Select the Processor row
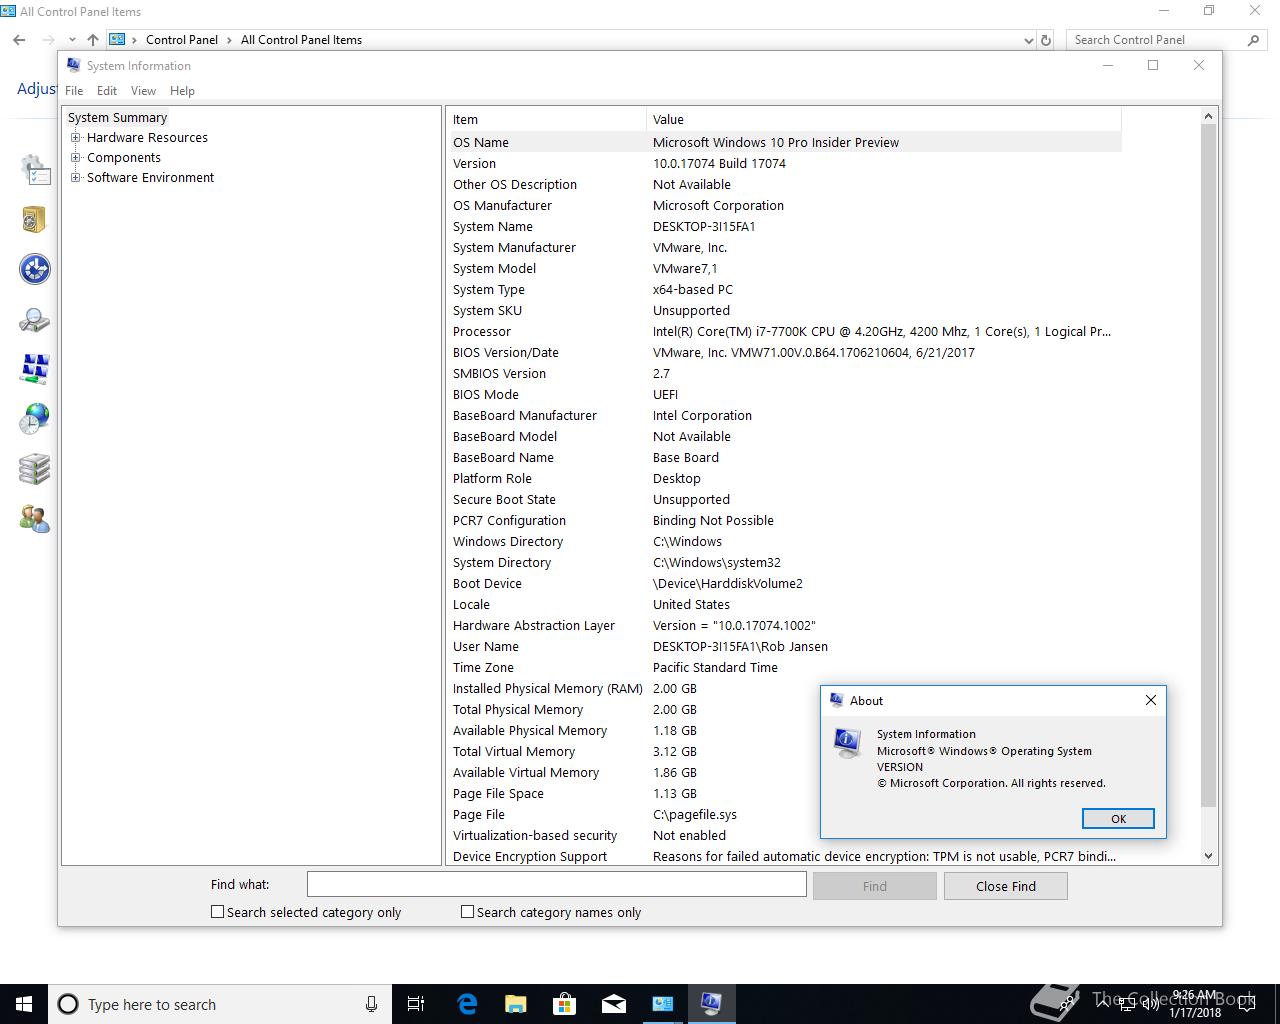The height and width of the screenshot is (1024, 1280). click(x=785, y=331)
